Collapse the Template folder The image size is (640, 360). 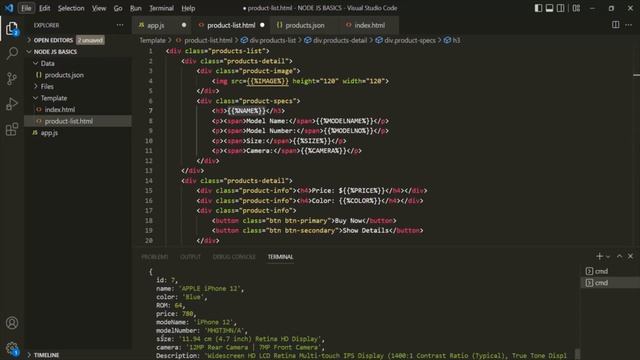coord(54,98)
